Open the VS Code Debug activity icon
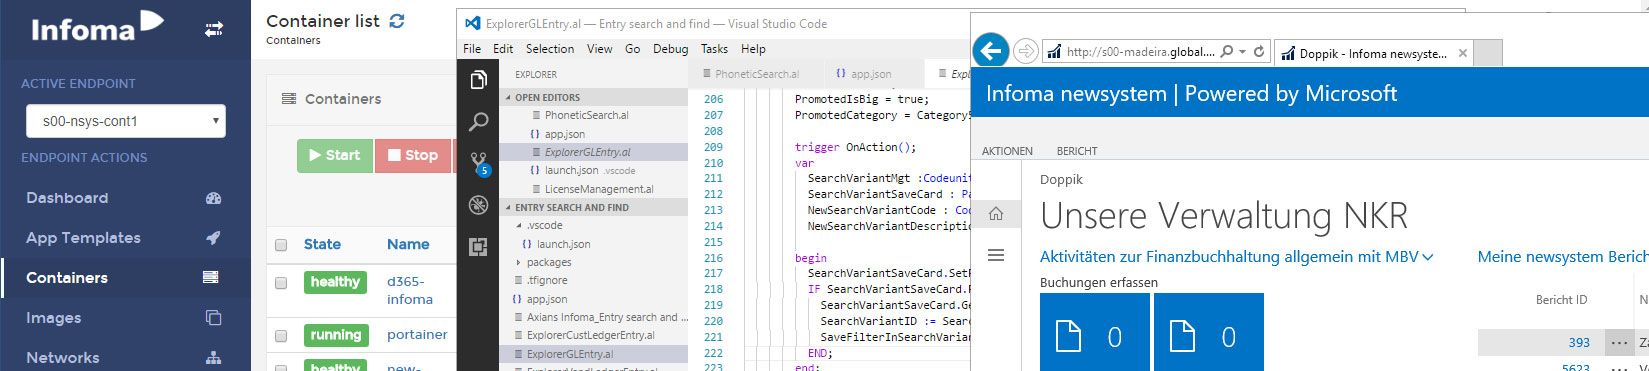 click(478, 205)
